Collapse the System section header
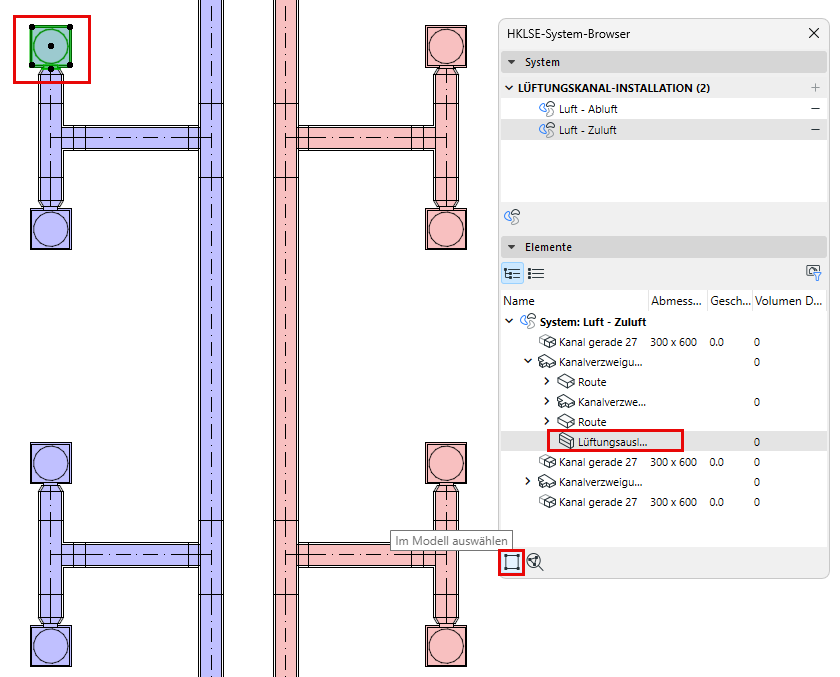 point(664,62)
